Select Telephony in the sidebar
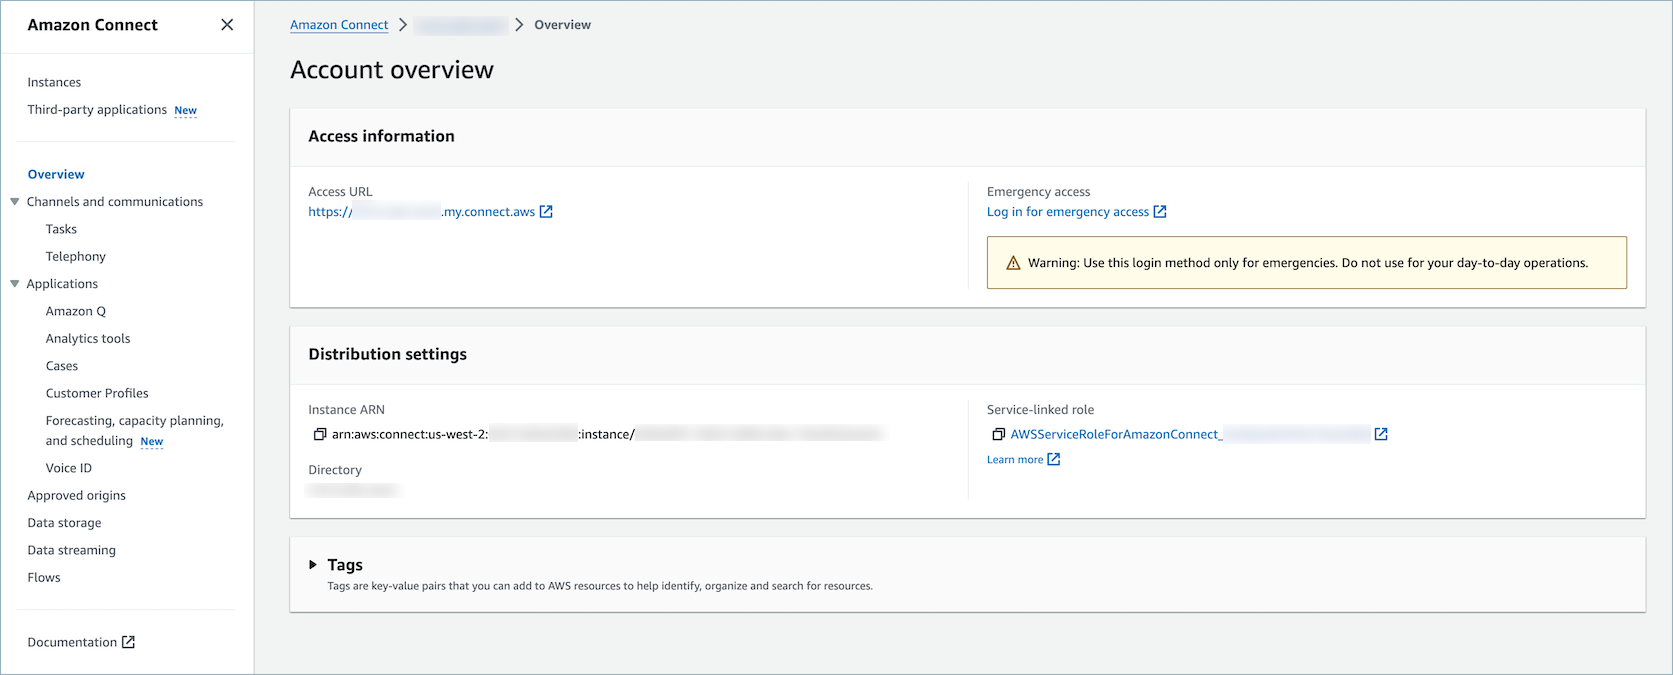Screen dimensions: 1673x675 click(x=75, y=257)
